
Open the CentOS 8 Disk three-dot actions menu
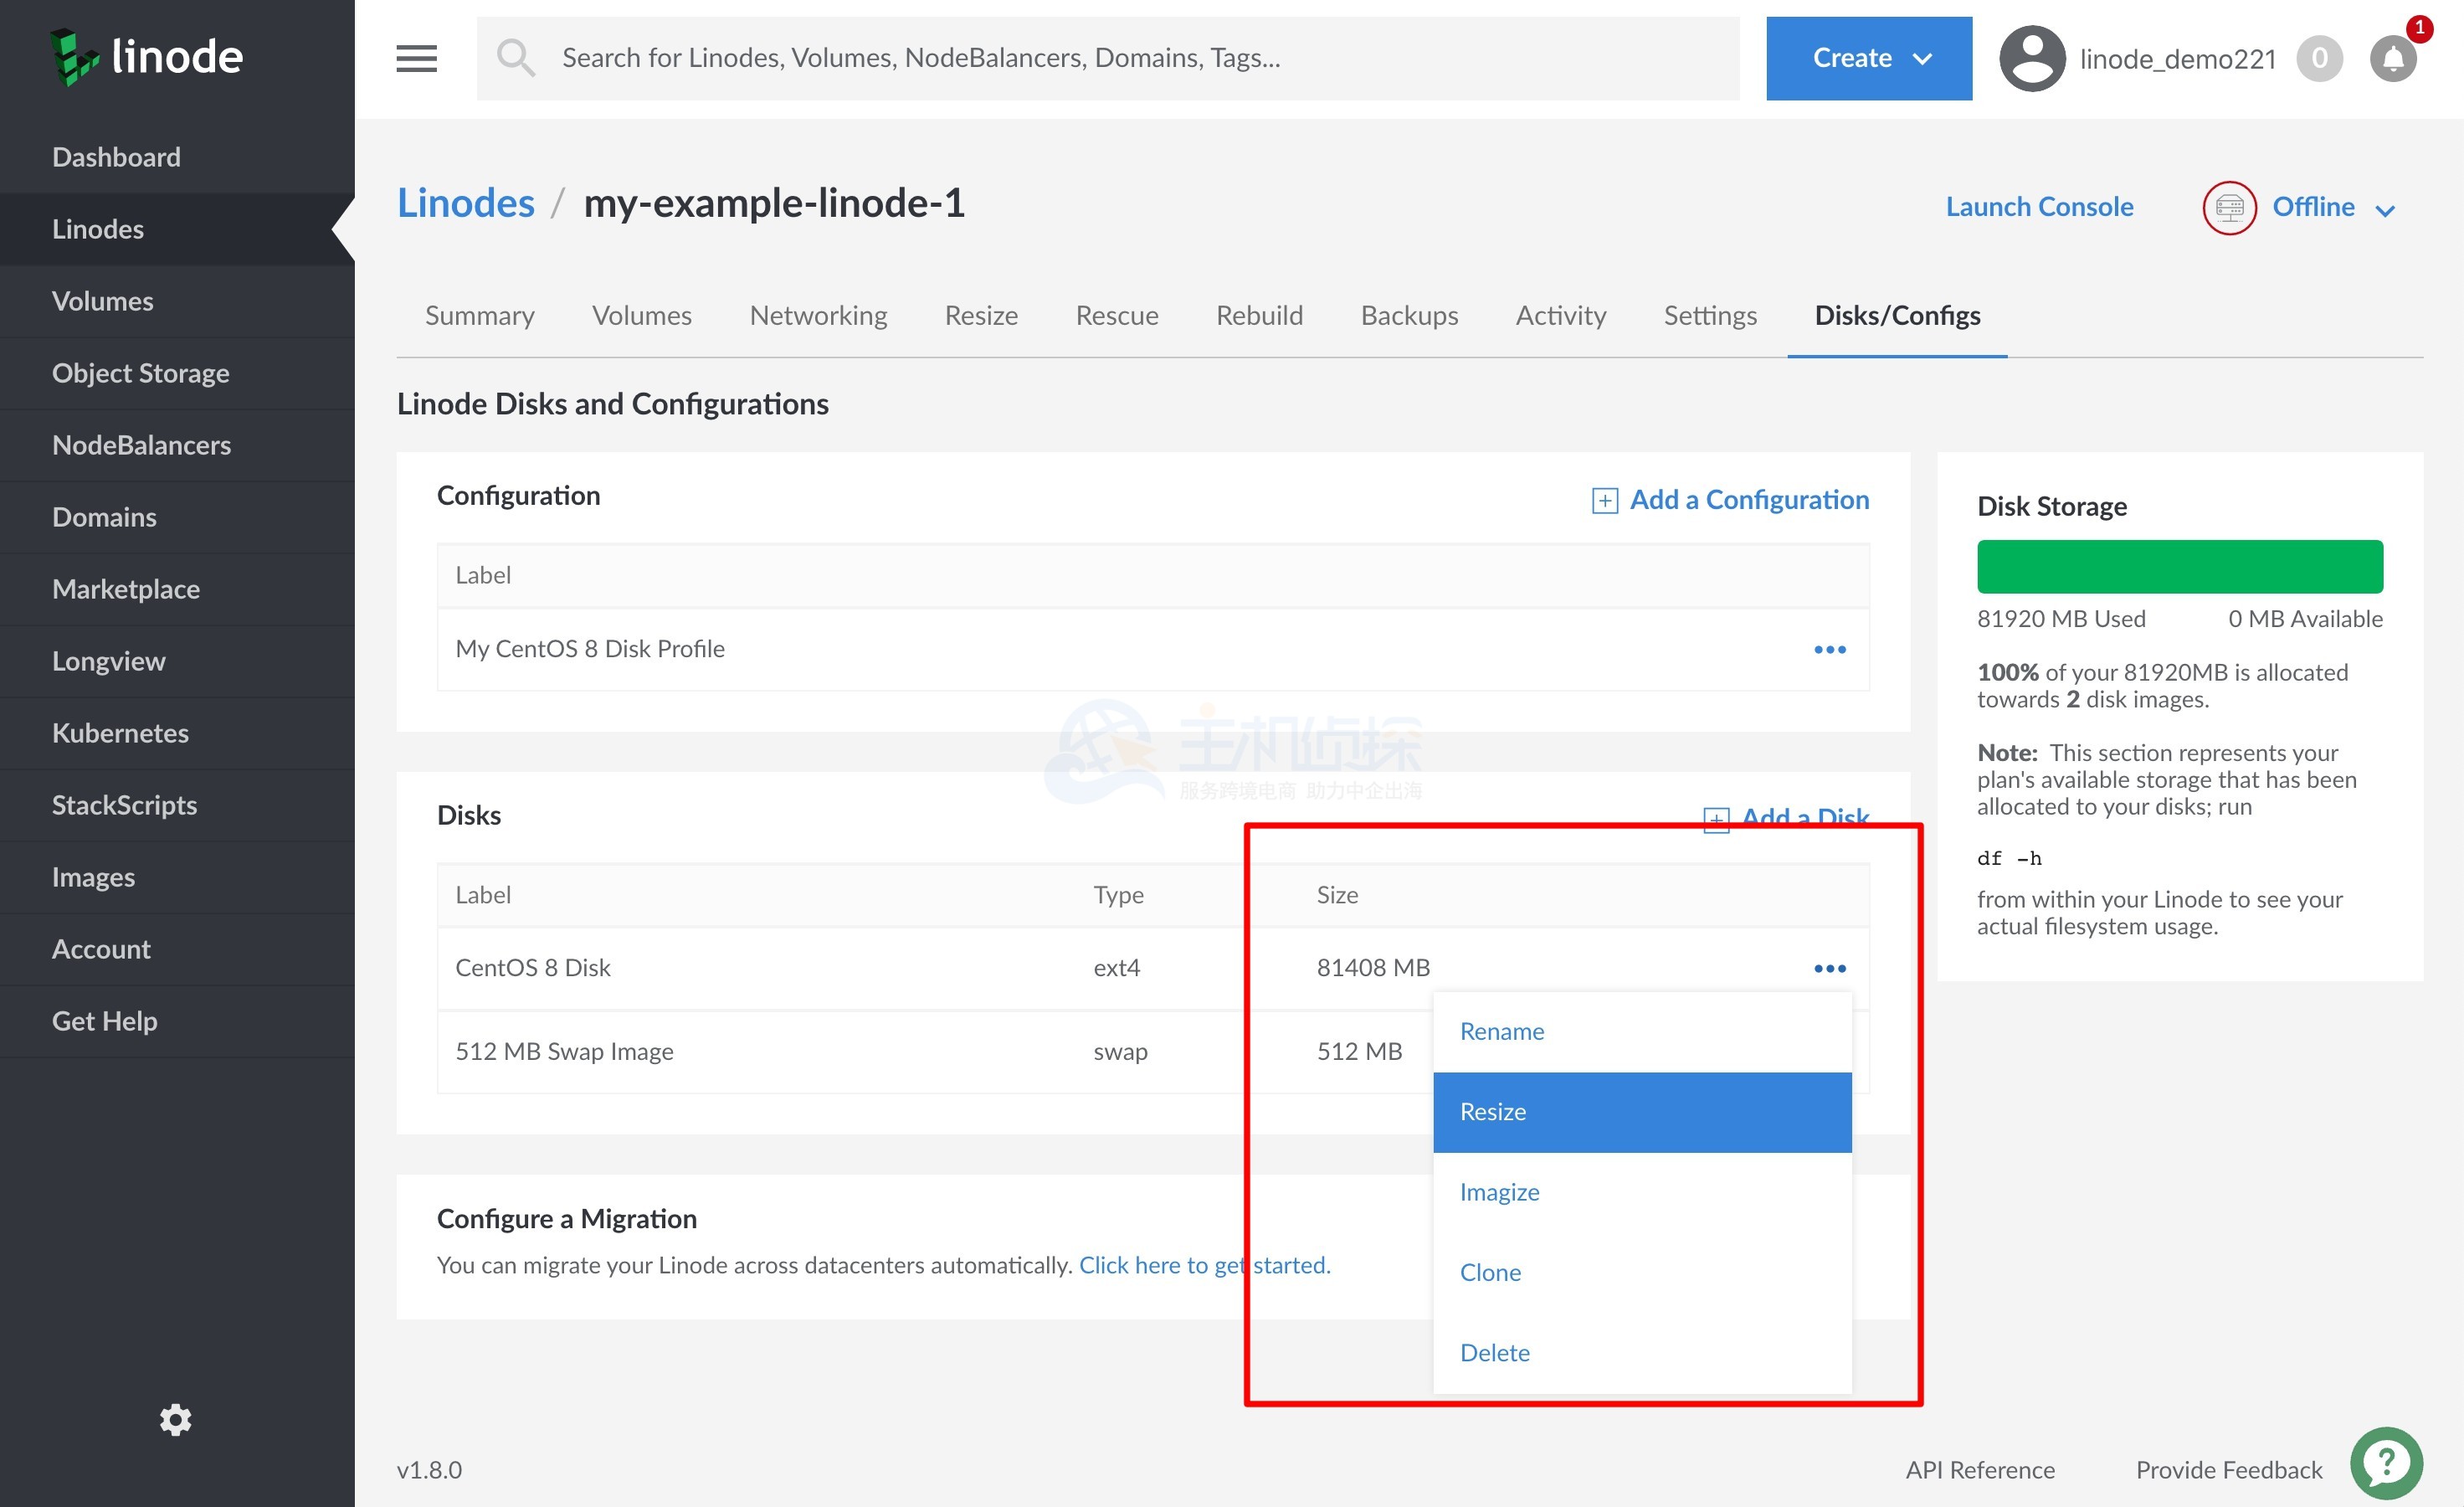click(1829, 968)
